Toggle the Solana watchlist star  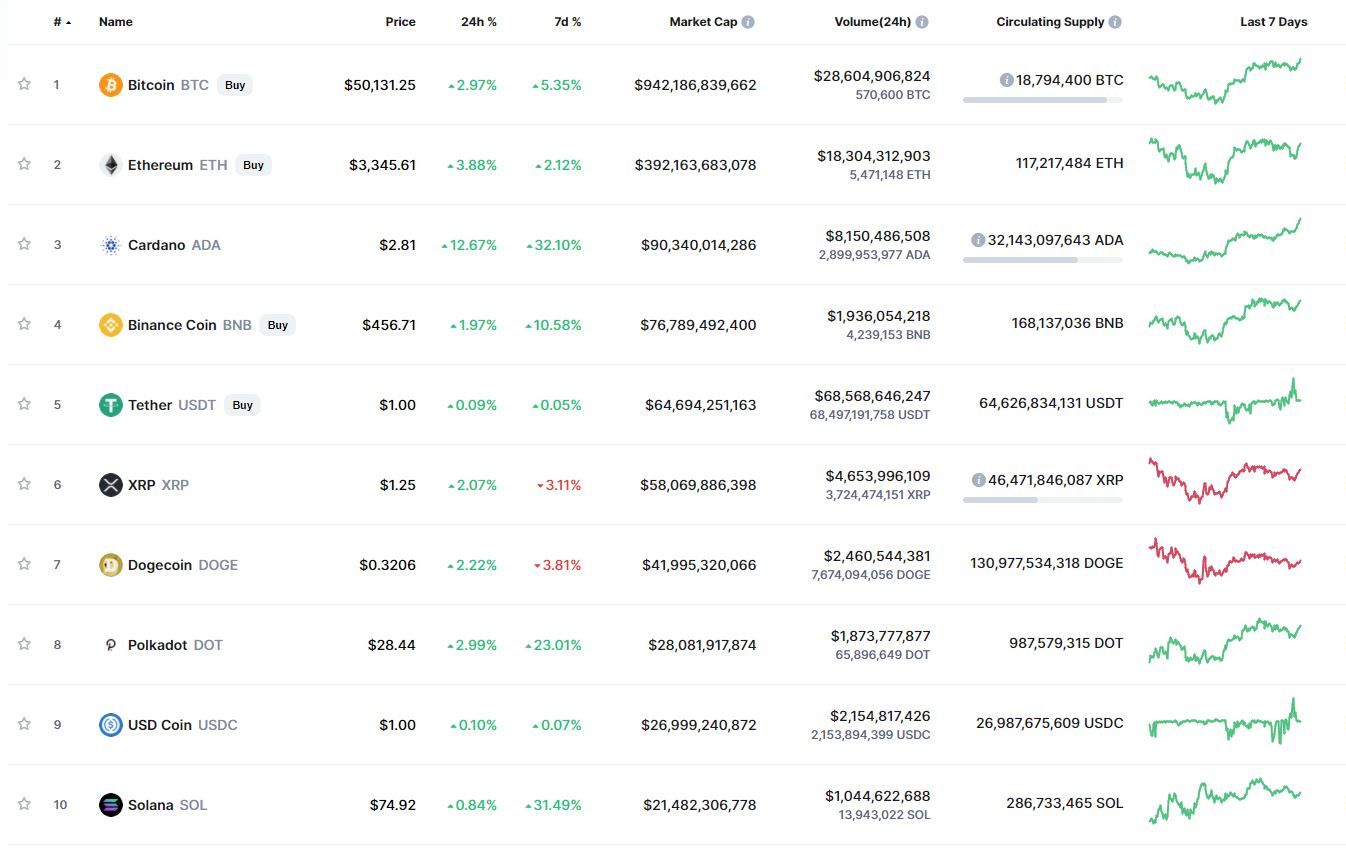pyautogui.click(x=24, y=804)
